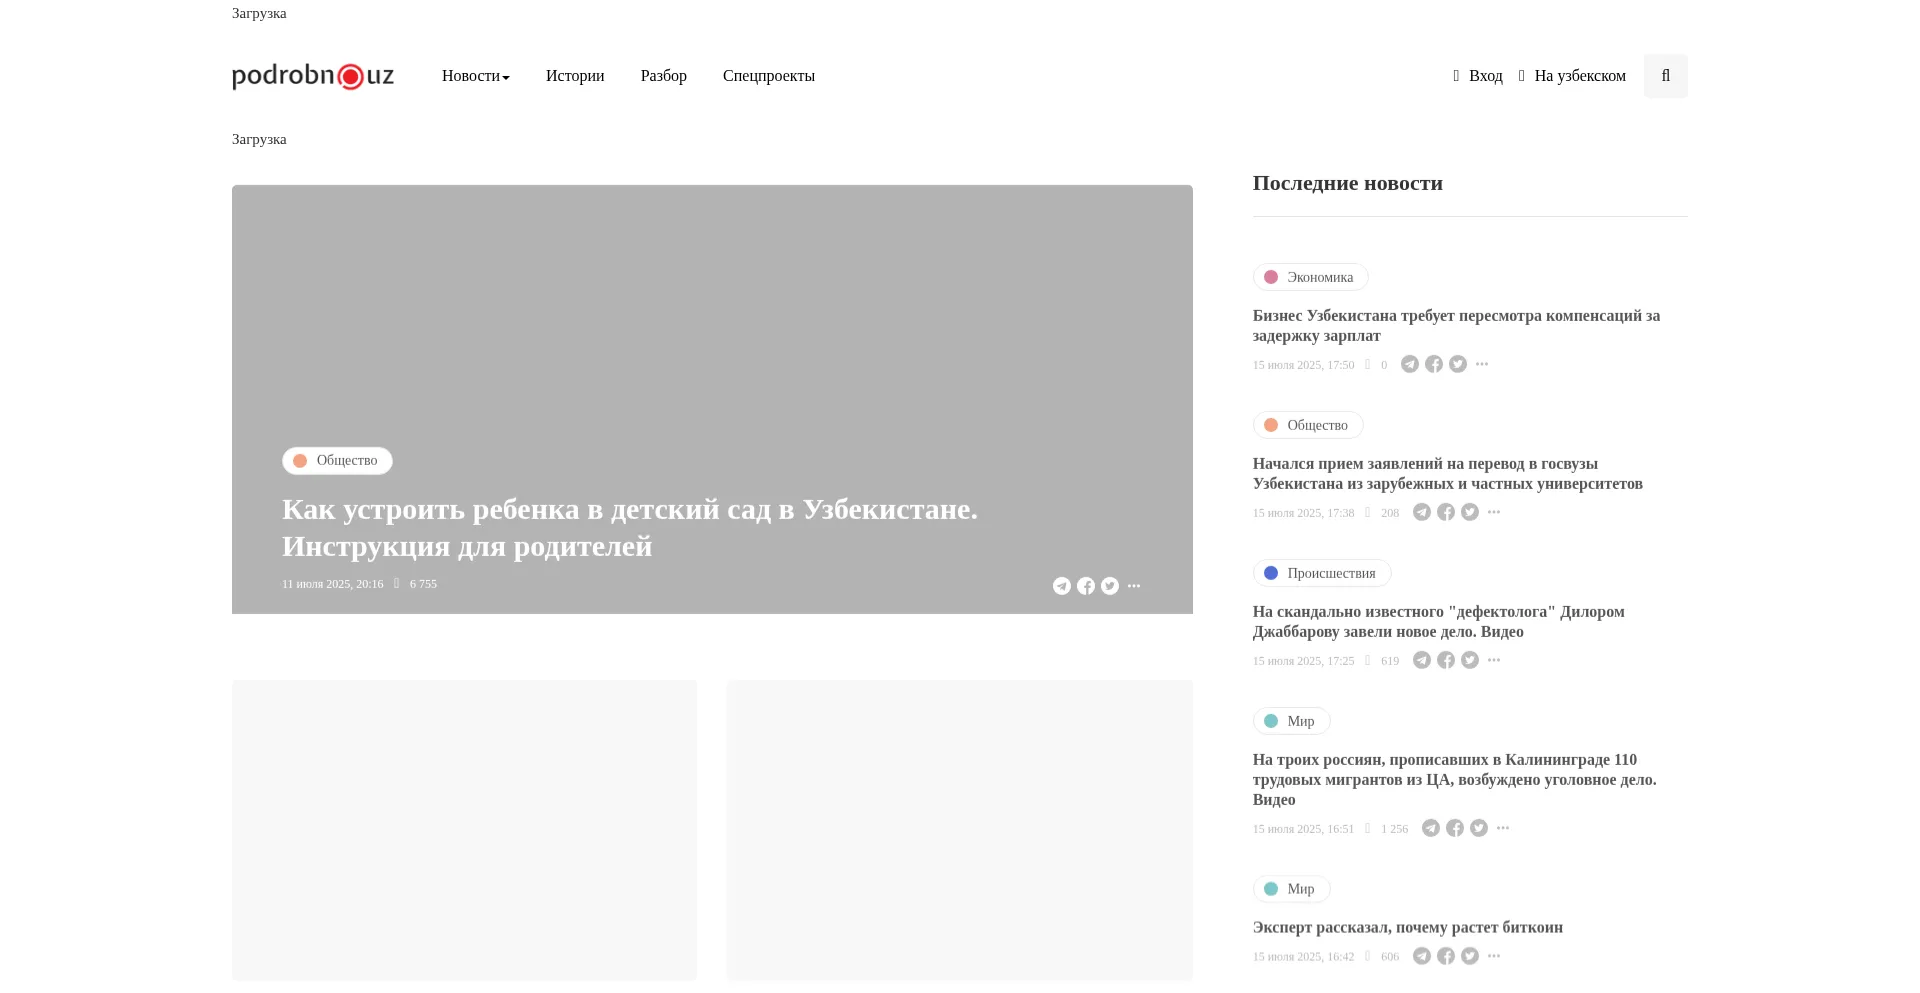Open more options for bitcoin article

pyautogui.click(x=1494, y=956)
